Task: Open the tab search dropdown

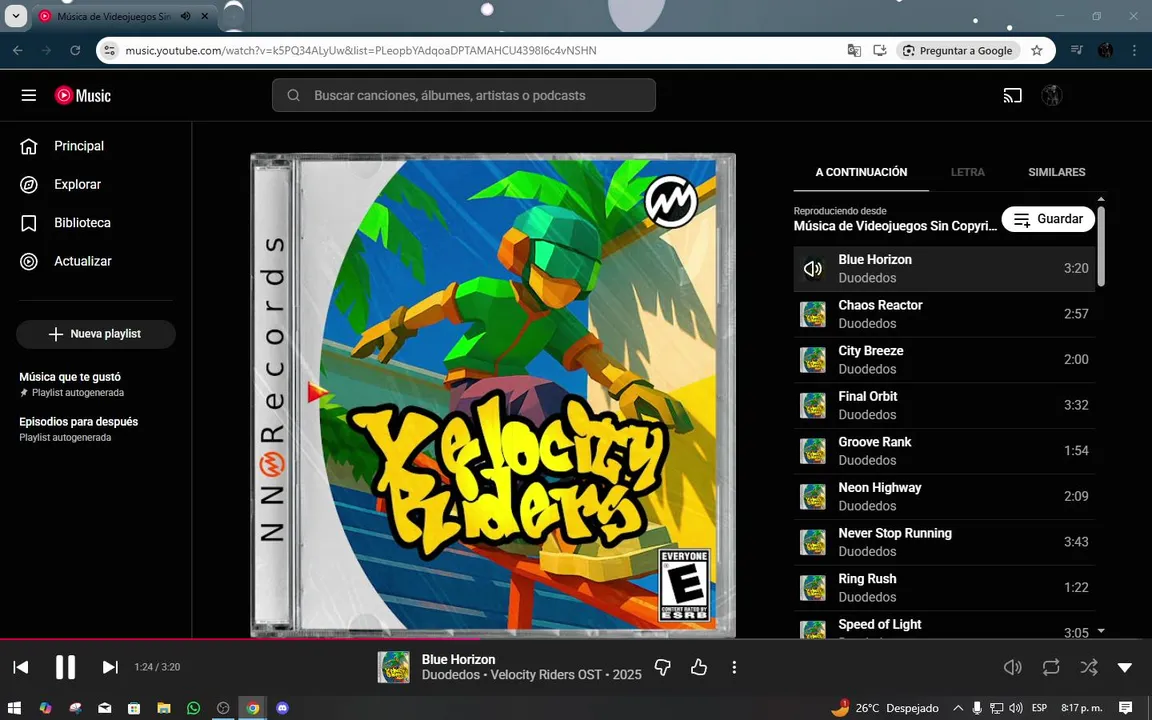Action: 15,15
